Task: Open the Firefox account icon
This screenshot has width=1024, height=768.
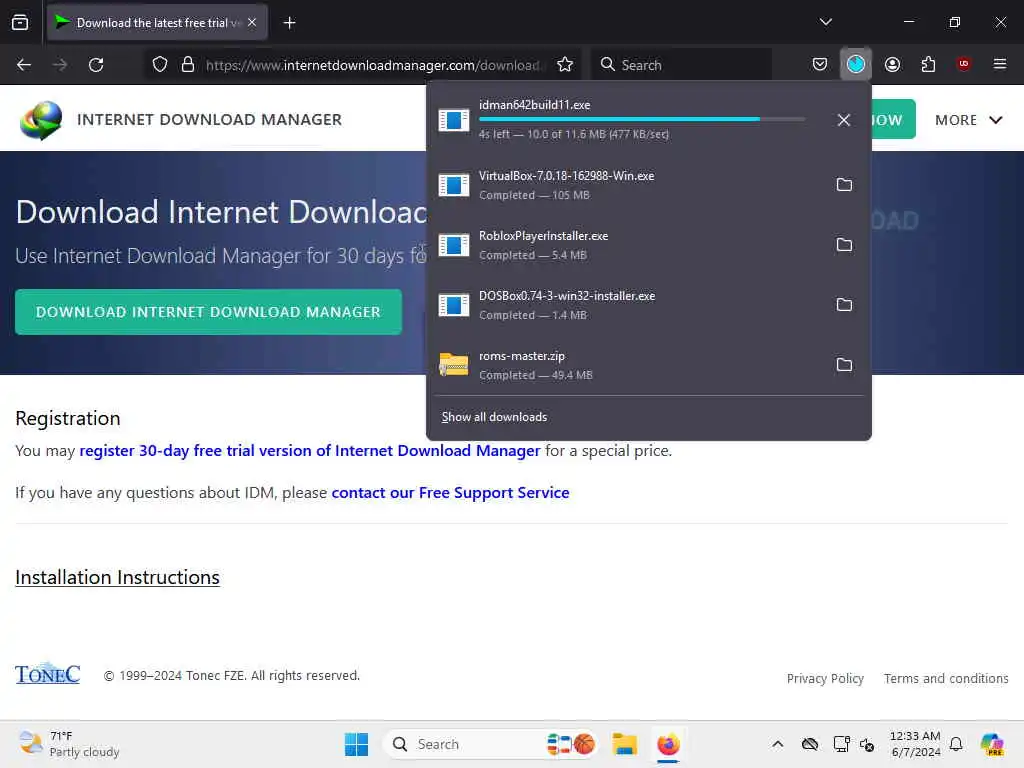Action: 892,64
